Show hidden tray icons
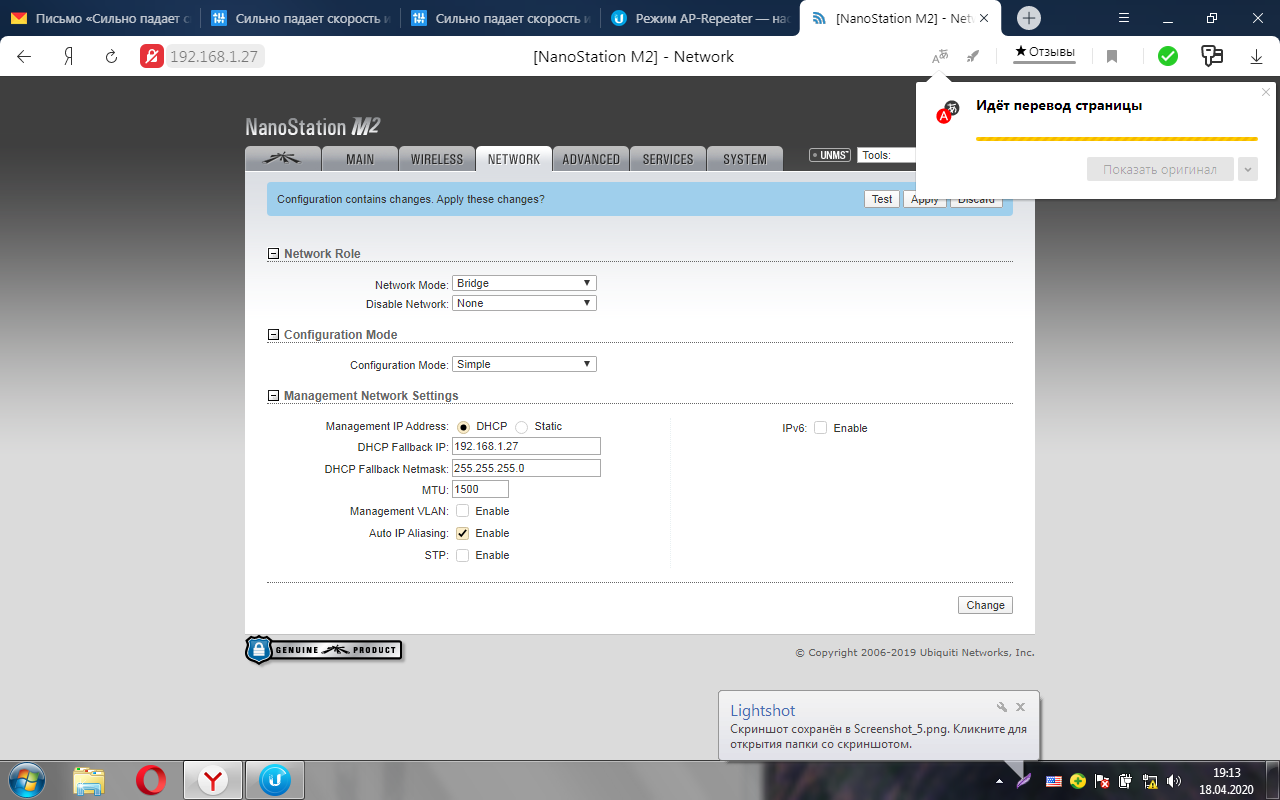Image resolution: width=1280 pixels, height=800 pixels. click(999, 780)
